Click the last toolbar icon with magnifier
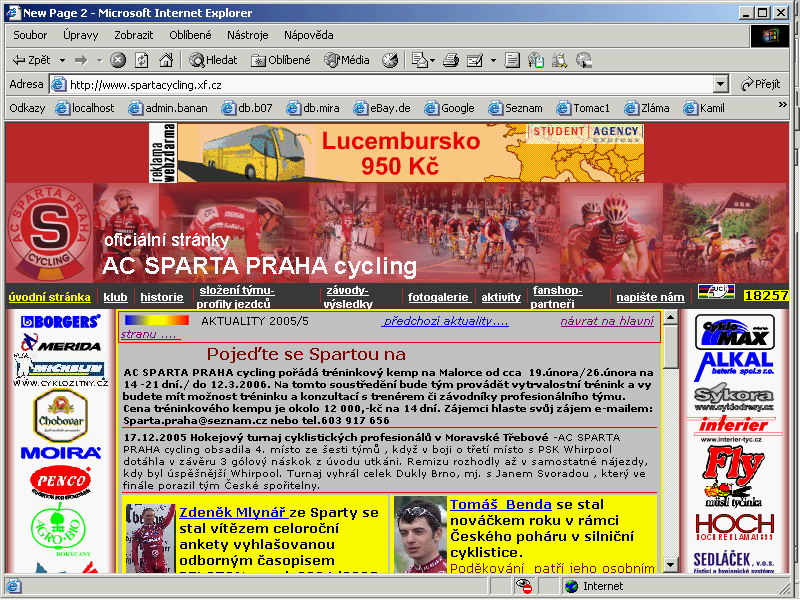This screenshot has width=800, height=600. pos(584,60)
